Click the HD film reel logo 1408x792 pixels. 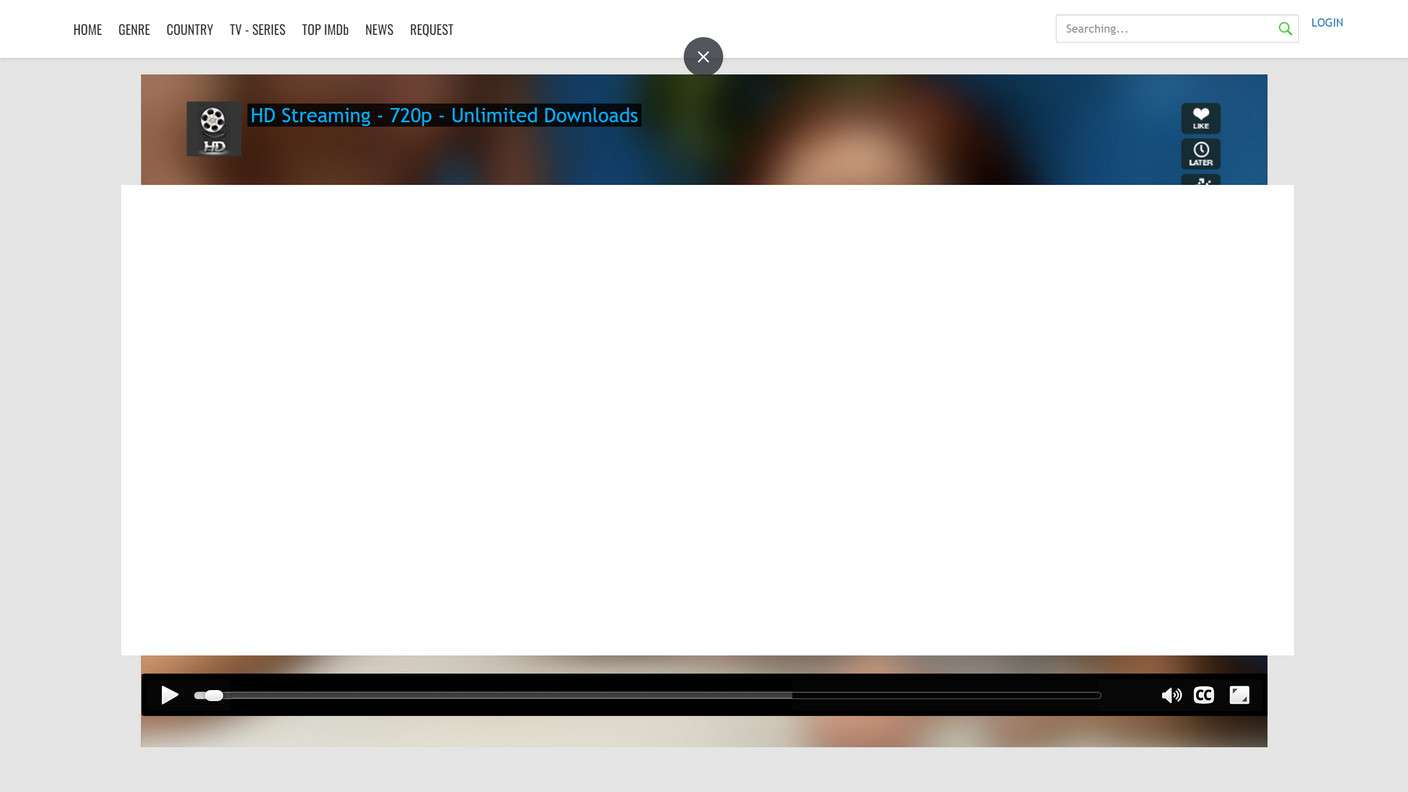pos(214,129)
